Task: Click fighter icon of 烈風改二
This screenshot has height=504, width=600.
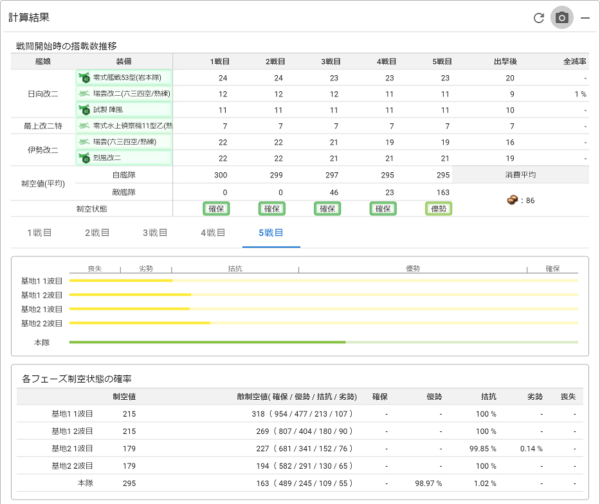Action: pos(84,158)
